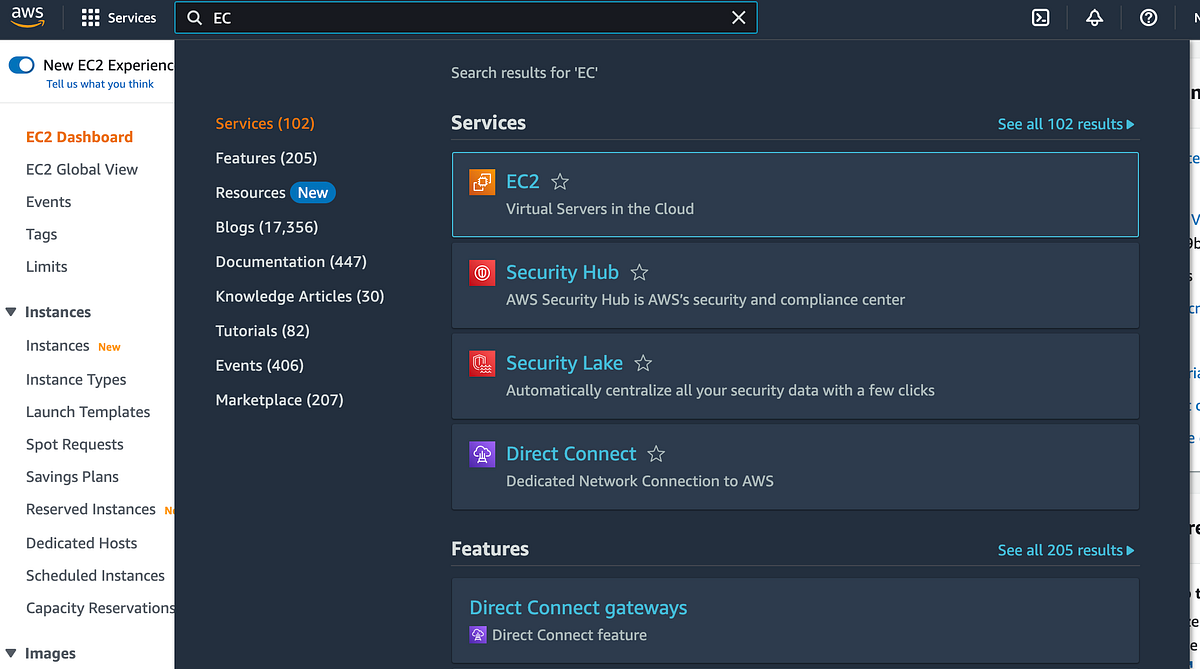Open the notifications bell
The width and height of the screenshot is (1200, 669).
1094,17
